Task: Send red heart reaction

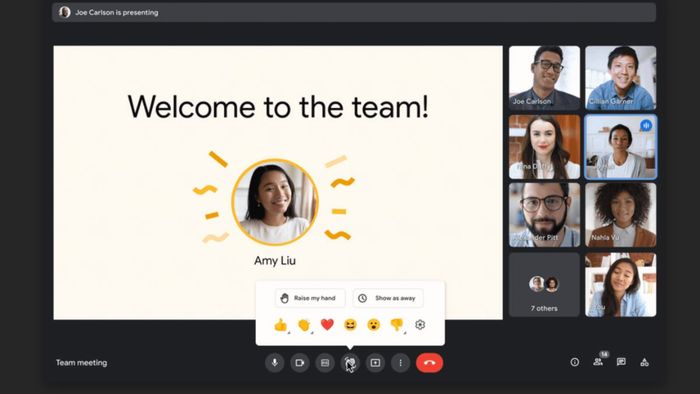Action: [x=327, y=324]
